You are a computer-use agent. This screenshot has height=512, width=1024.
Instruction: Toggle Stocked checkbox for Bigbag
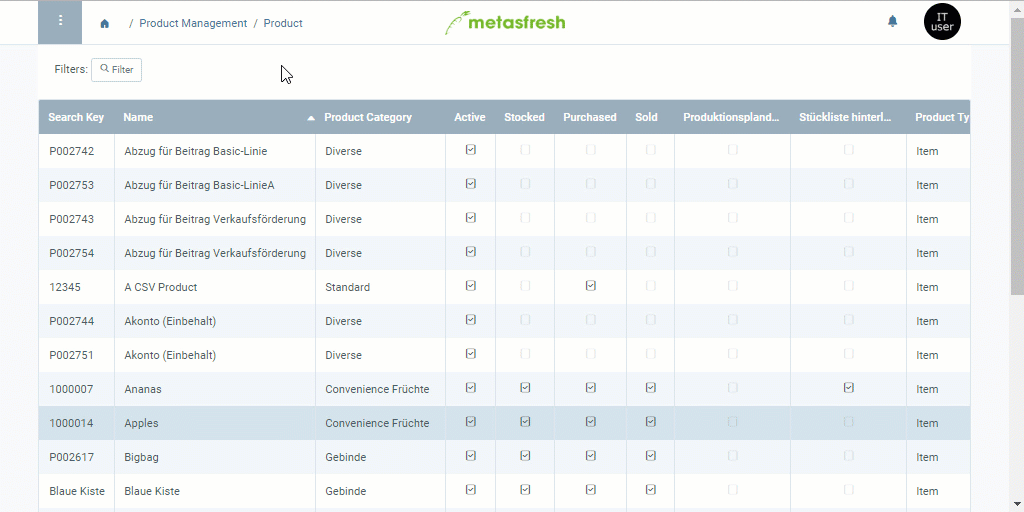(x=525, y=456)
